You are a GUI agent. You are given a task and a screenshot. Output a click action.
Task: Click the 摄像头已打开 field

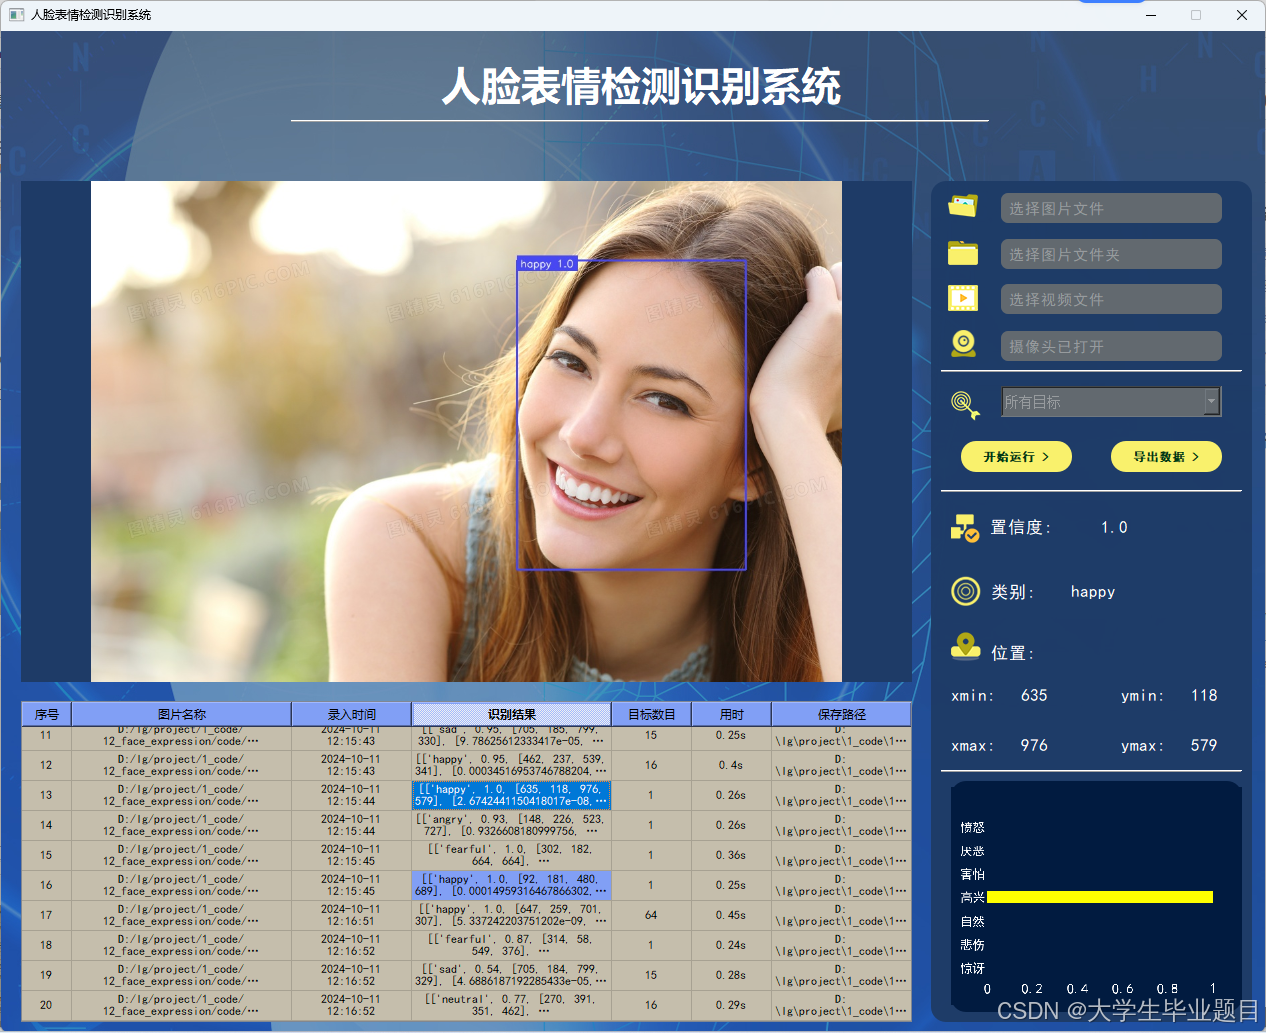tap(1111, 346)
